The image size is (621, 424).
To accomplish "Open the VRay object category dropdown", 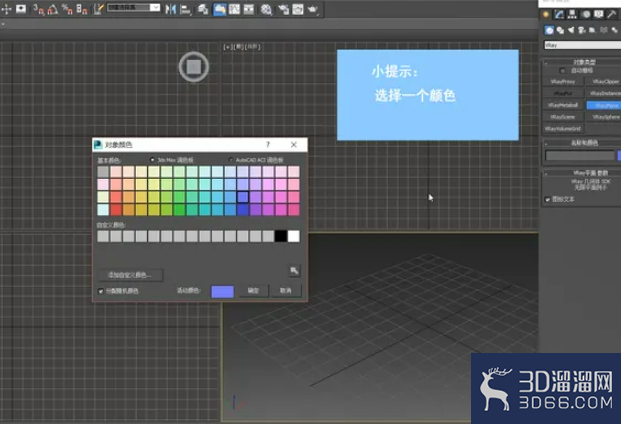I will pyautogui.click(x=582, y=45).
